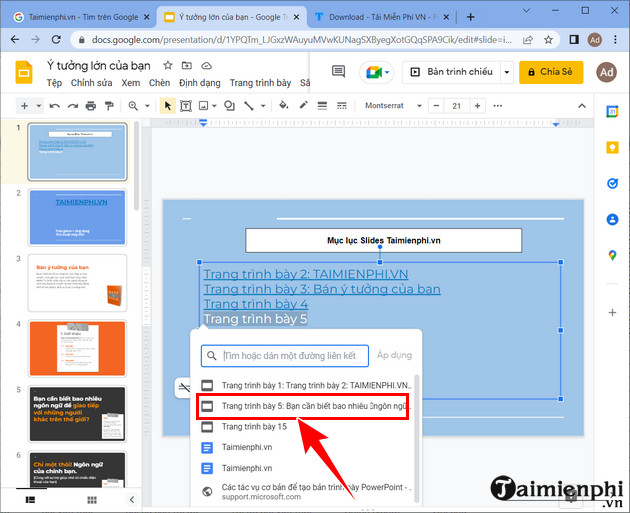Click the Bản trình chiếu button
Image resolution: width=630 pixels, height=513 pixels.
coord(452,72)
